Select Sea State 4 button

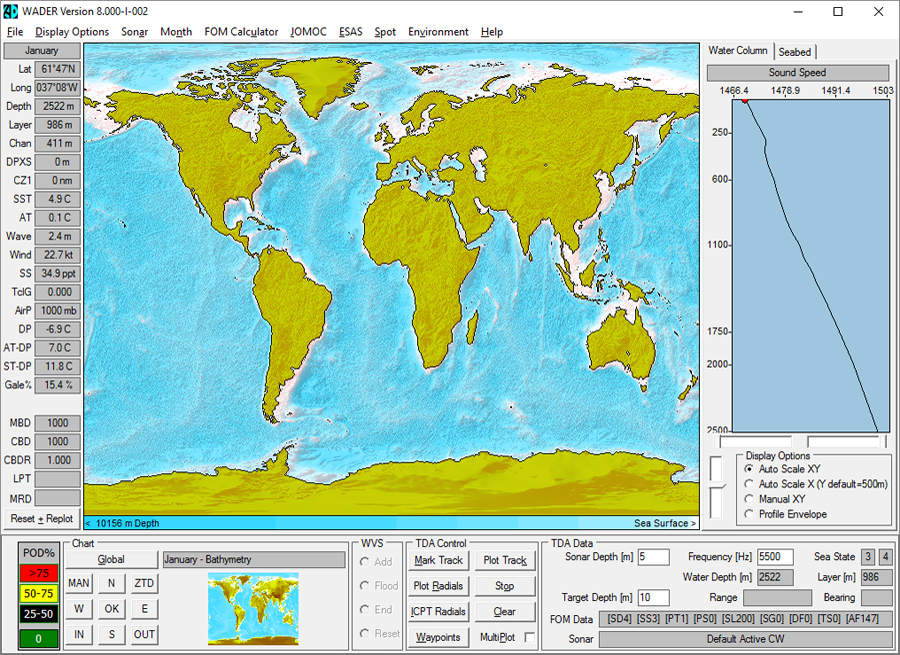886,557
